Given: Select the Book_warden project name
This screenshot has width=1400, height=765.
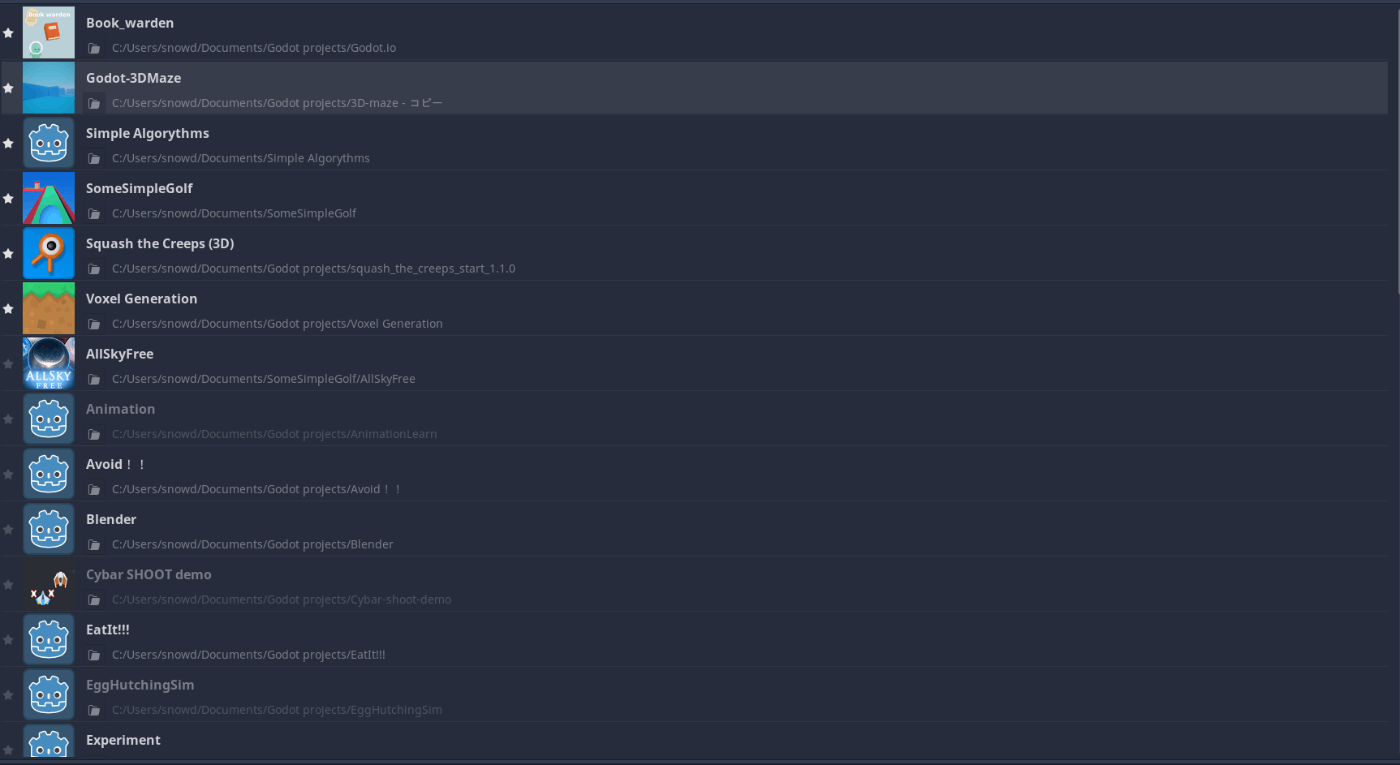Looking at the screenshot, I should (130, 23).
